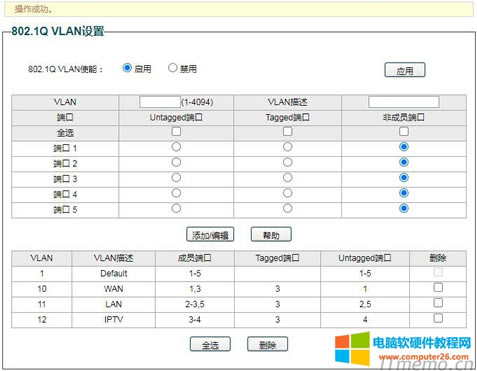
Task: Click member ports value 2-3,5
Action: pyautogui.click(x=195, y=304)
